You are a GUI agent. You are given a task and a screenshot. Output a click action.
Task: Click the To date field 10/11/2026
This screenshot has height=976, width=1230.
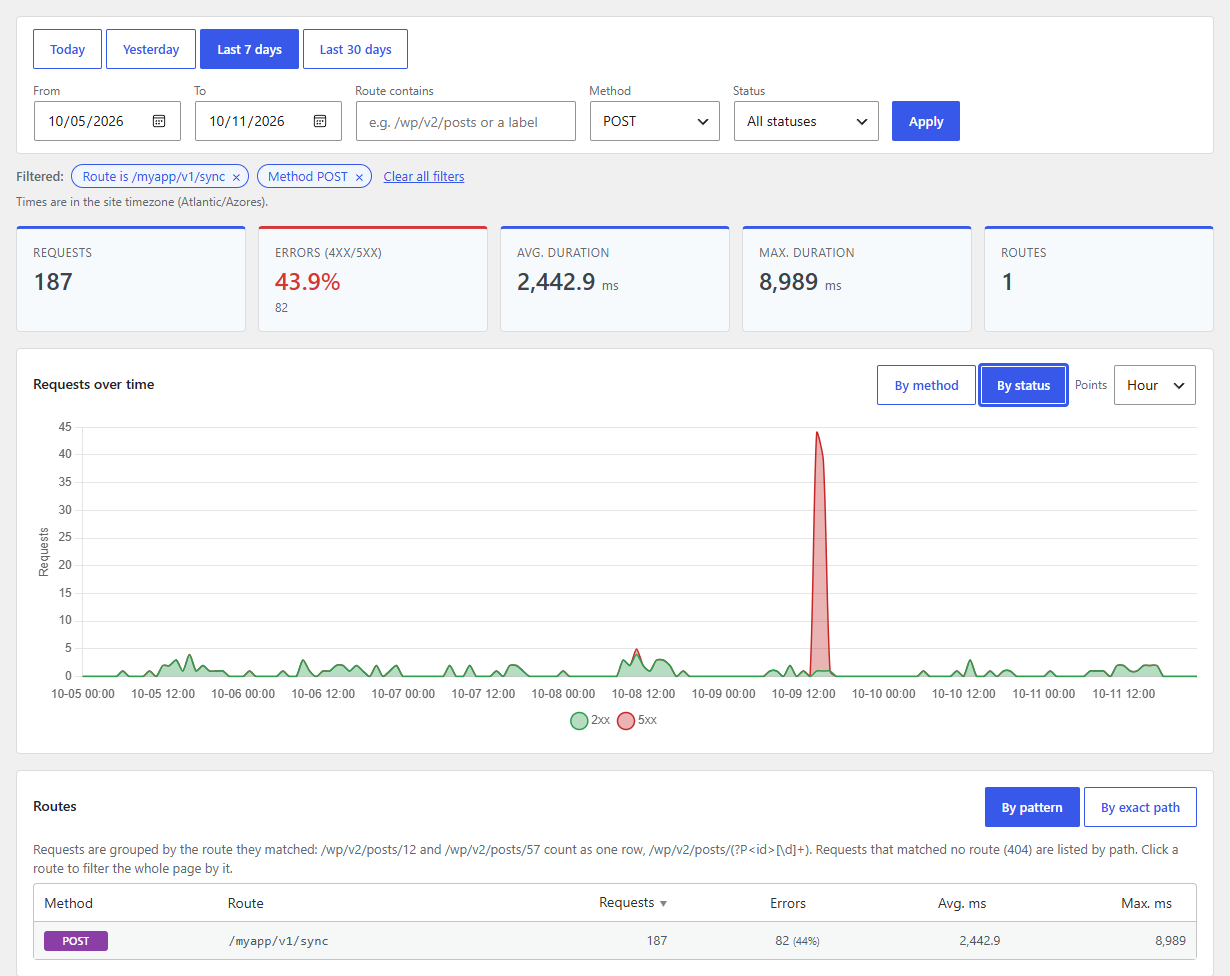pos(268,121)
